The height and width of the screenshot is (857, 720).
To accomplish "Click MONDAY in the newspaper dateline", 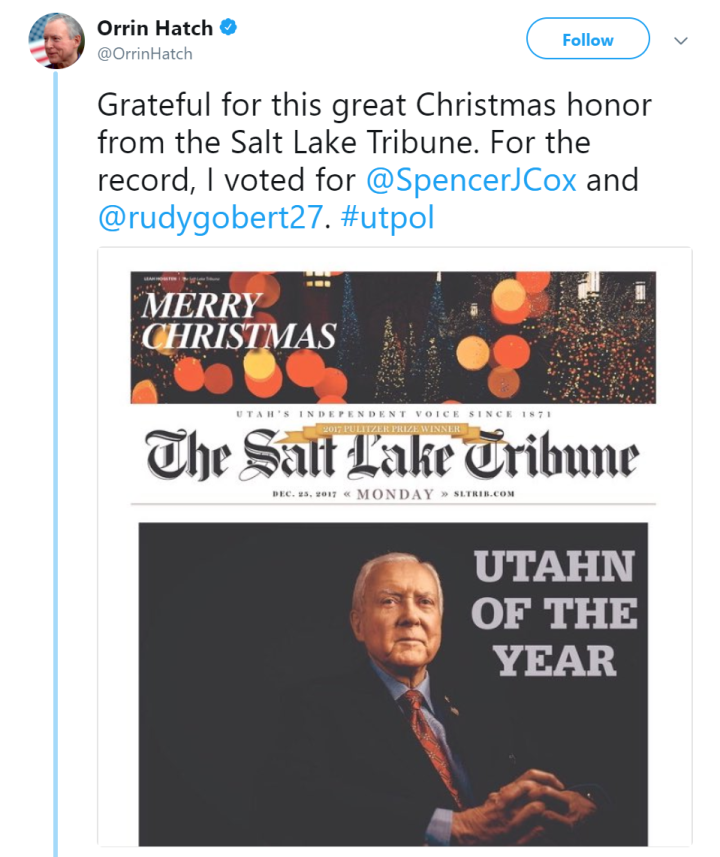I will pos(395,493).
